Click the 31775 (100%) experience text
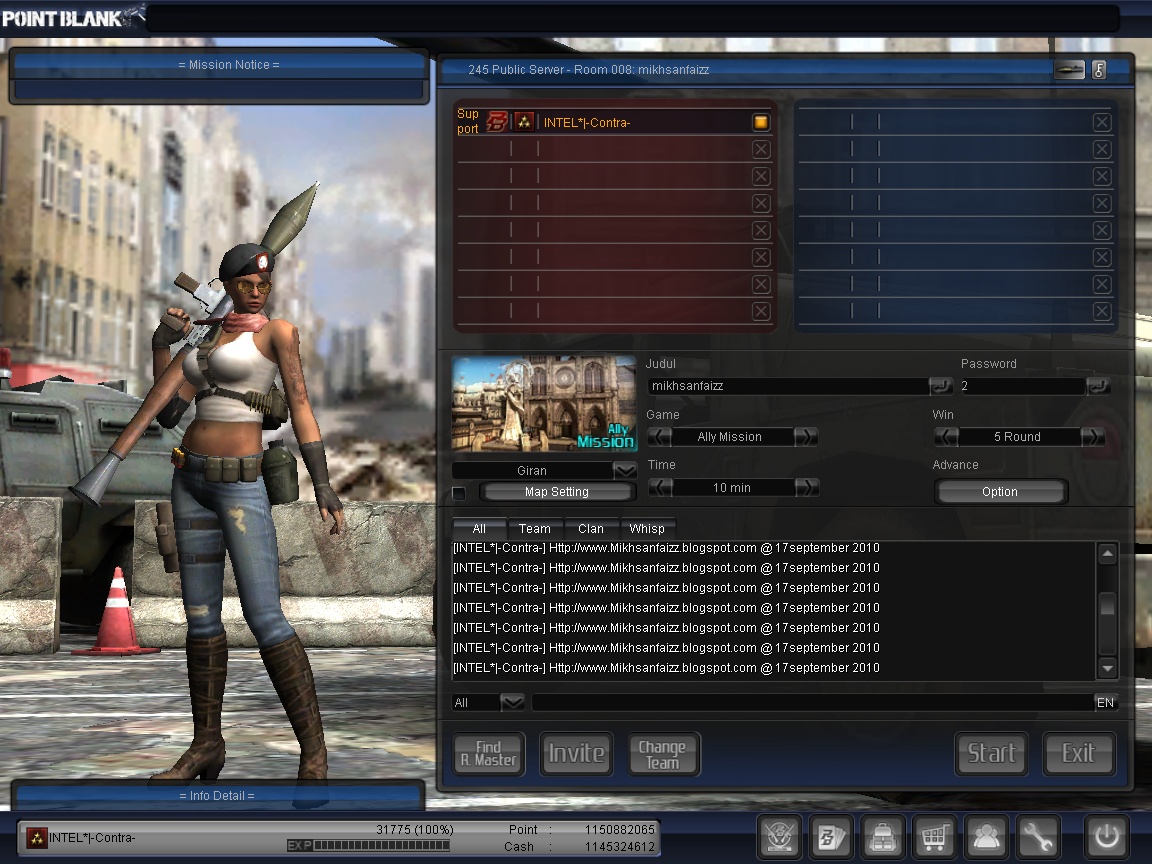 point(415,829)
